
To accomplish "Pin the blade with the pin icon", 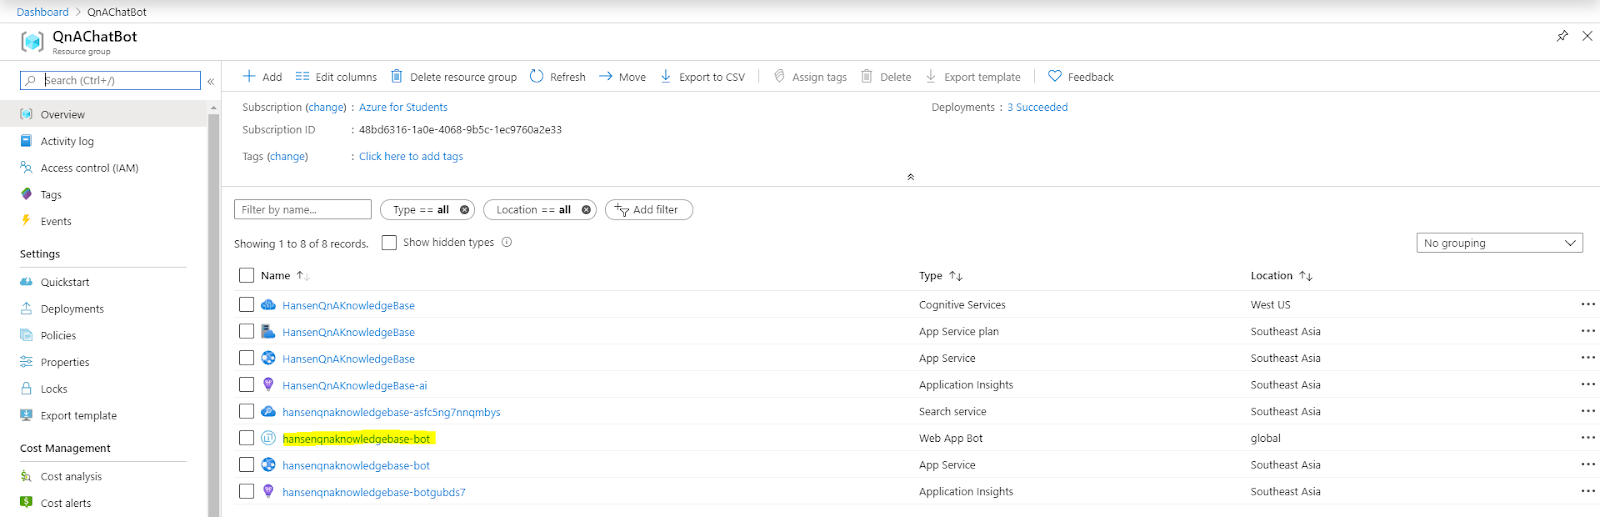I will click(1562, 36).
